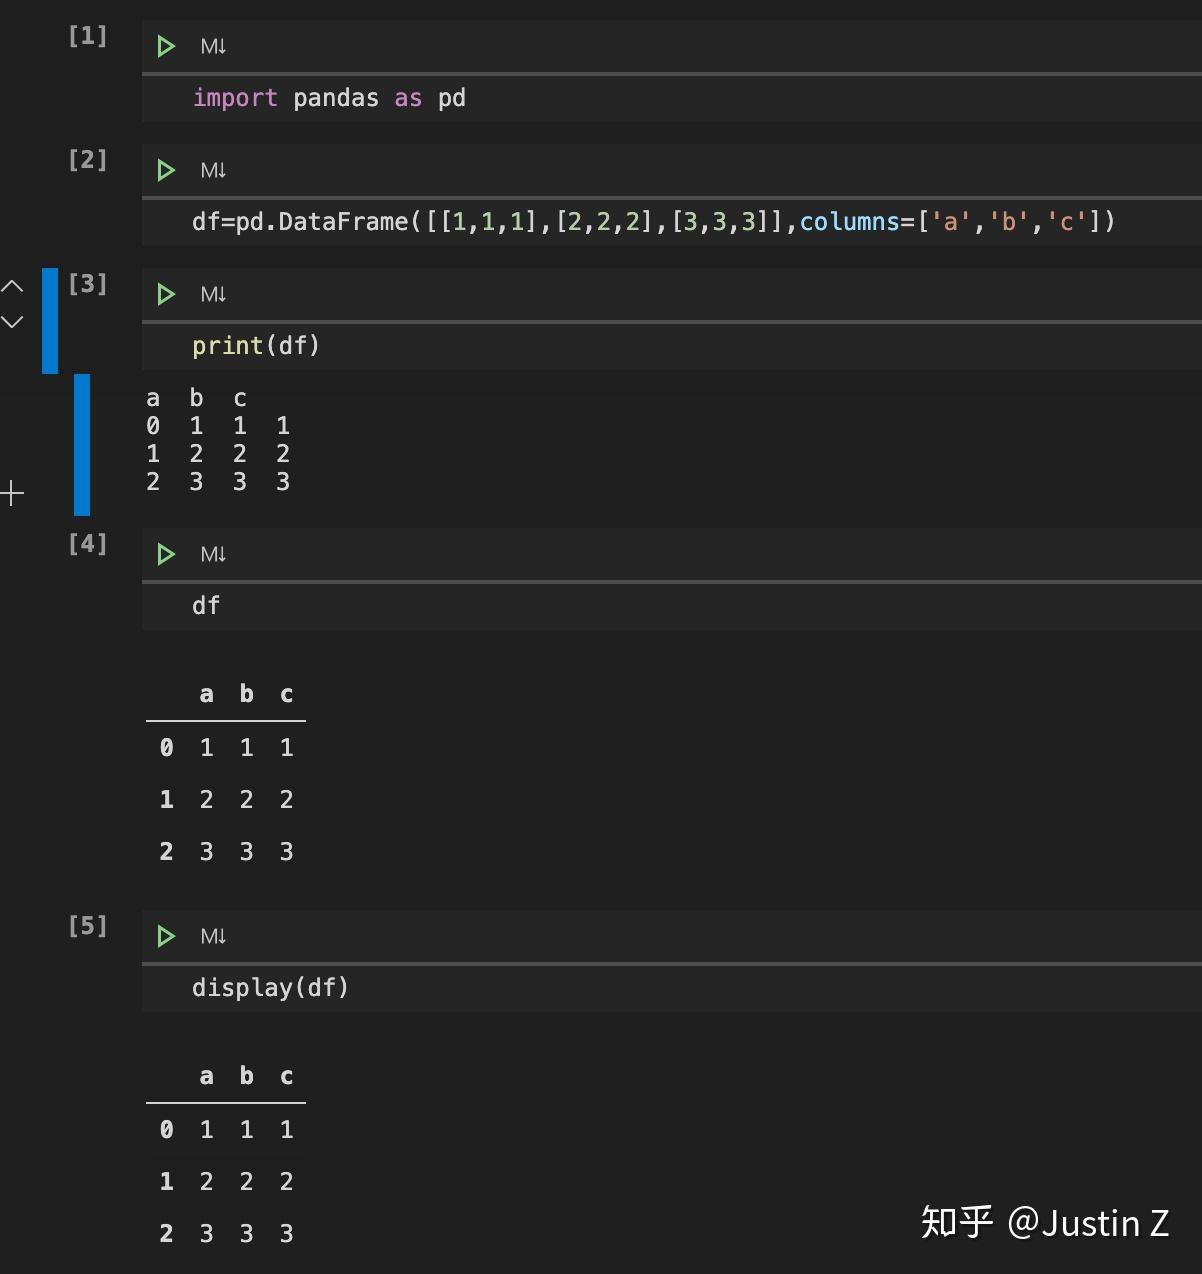Viewport: 1202px width, 1274px height.
Task: Run the import pandas cell
Action: coord(165,46)
